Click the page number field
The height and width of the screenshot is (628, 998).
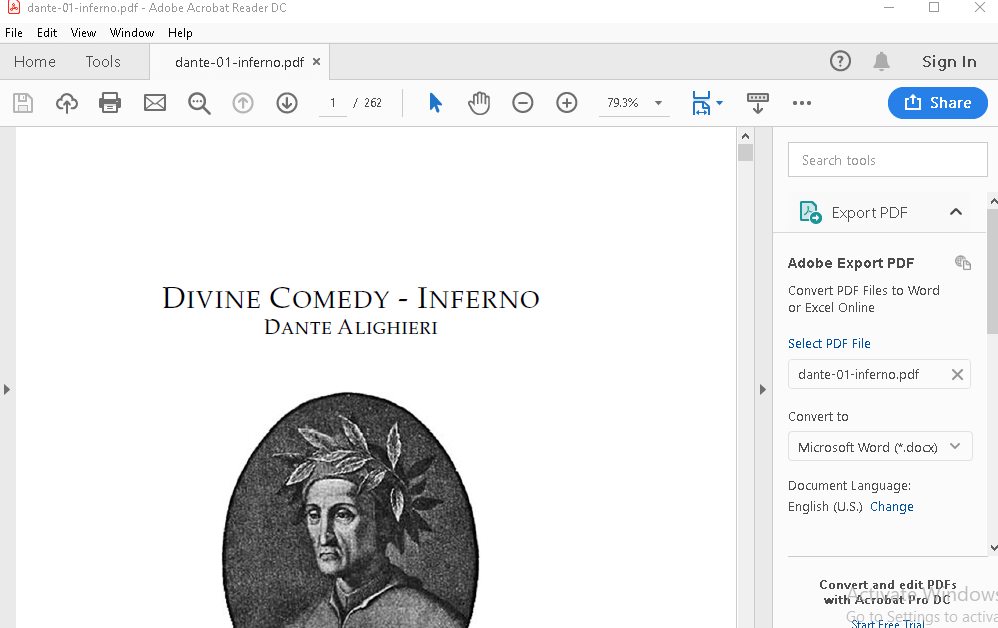pos(333,103)
